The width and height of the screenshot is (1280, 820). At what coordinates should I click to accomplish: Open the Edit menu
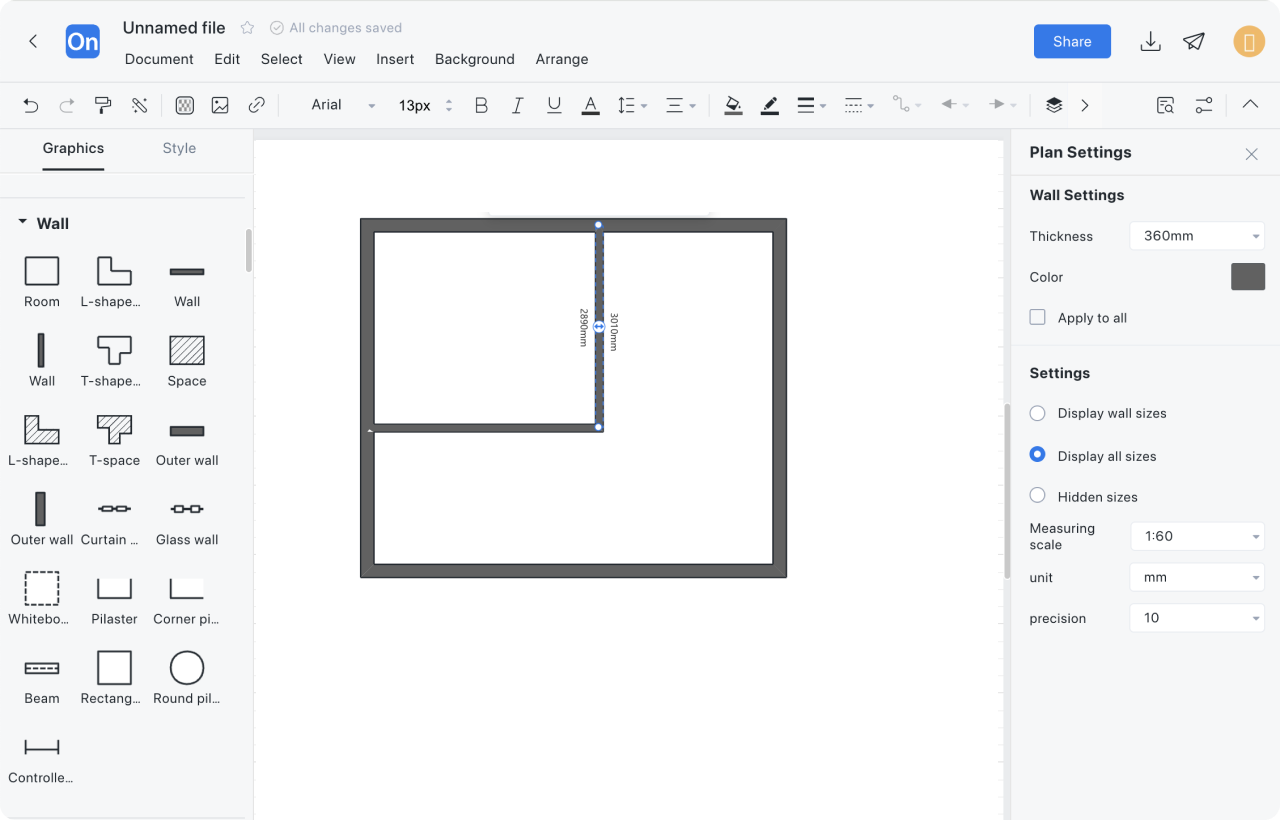pos(227,59)
